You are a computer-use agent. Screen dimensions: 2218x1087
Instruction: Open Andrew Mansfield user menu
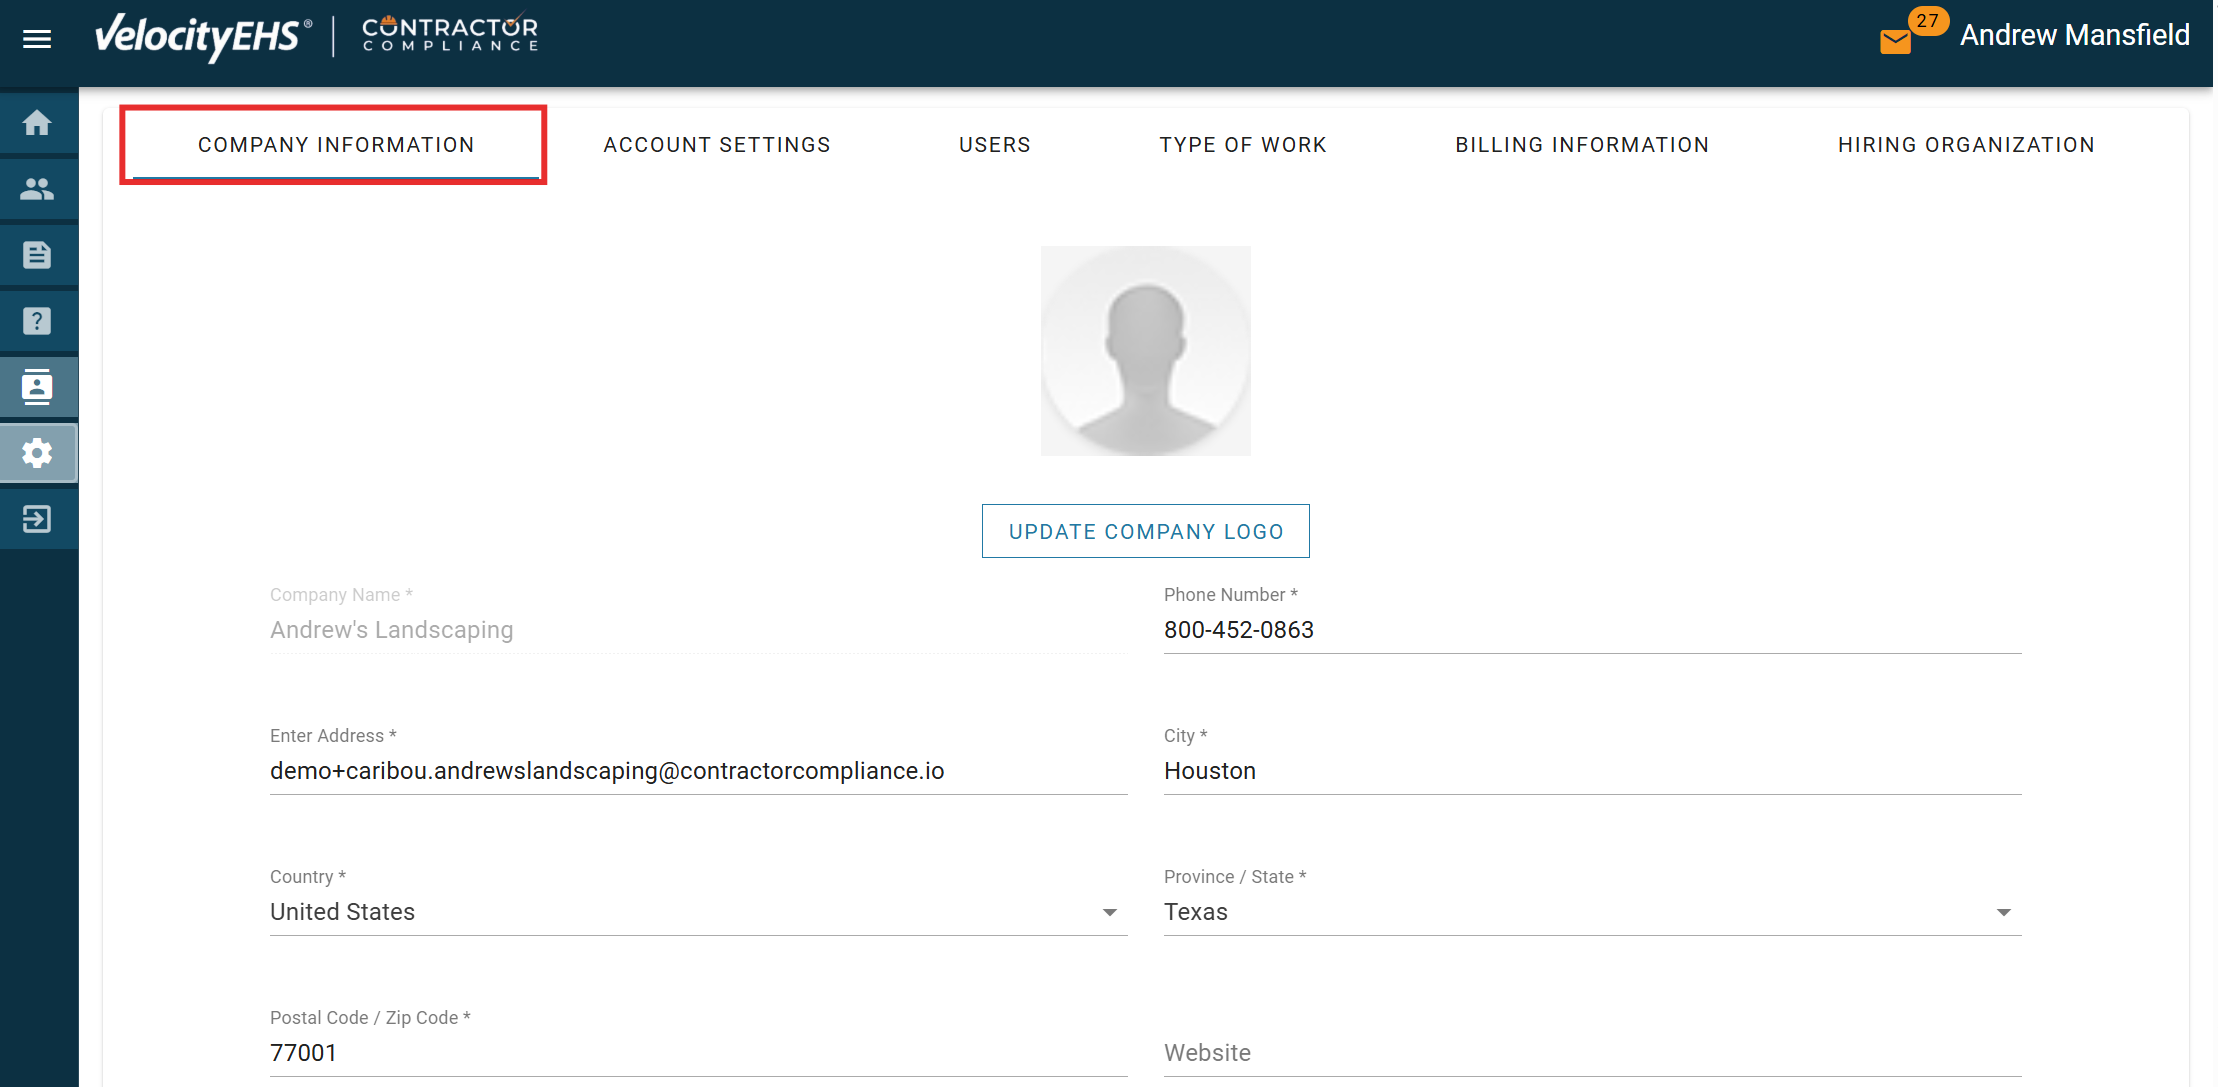pyautogui.click(x=2074, y=36)
